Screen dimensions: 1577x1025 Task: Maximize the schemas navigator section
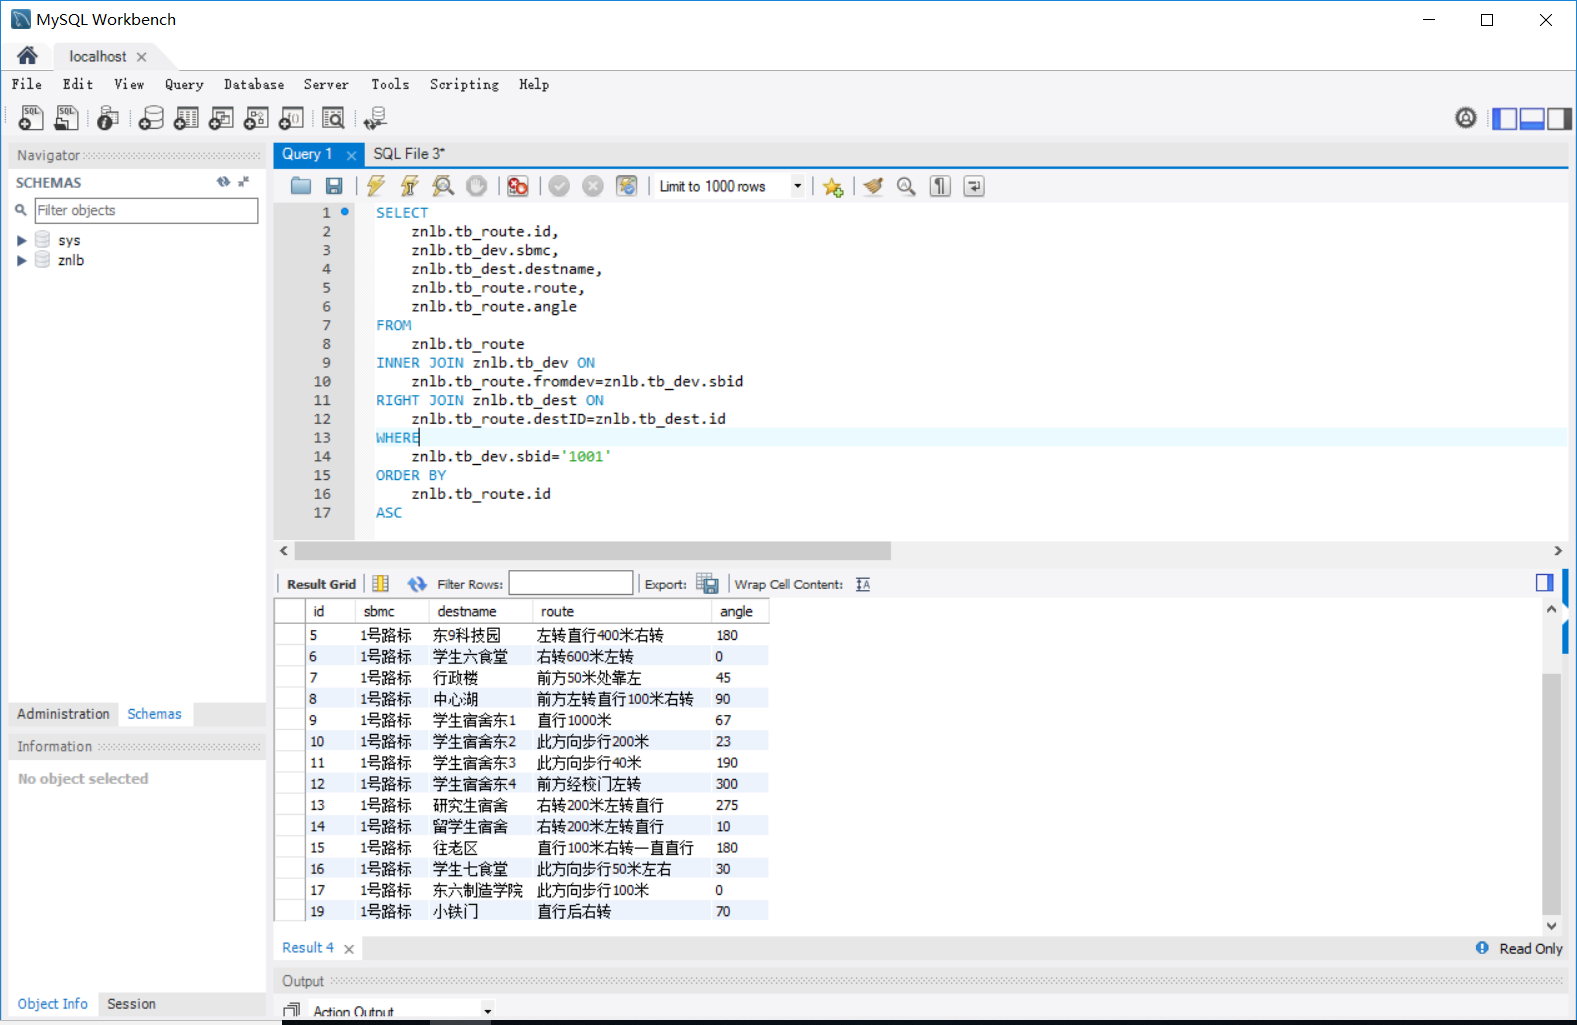(x=243, y=182)
